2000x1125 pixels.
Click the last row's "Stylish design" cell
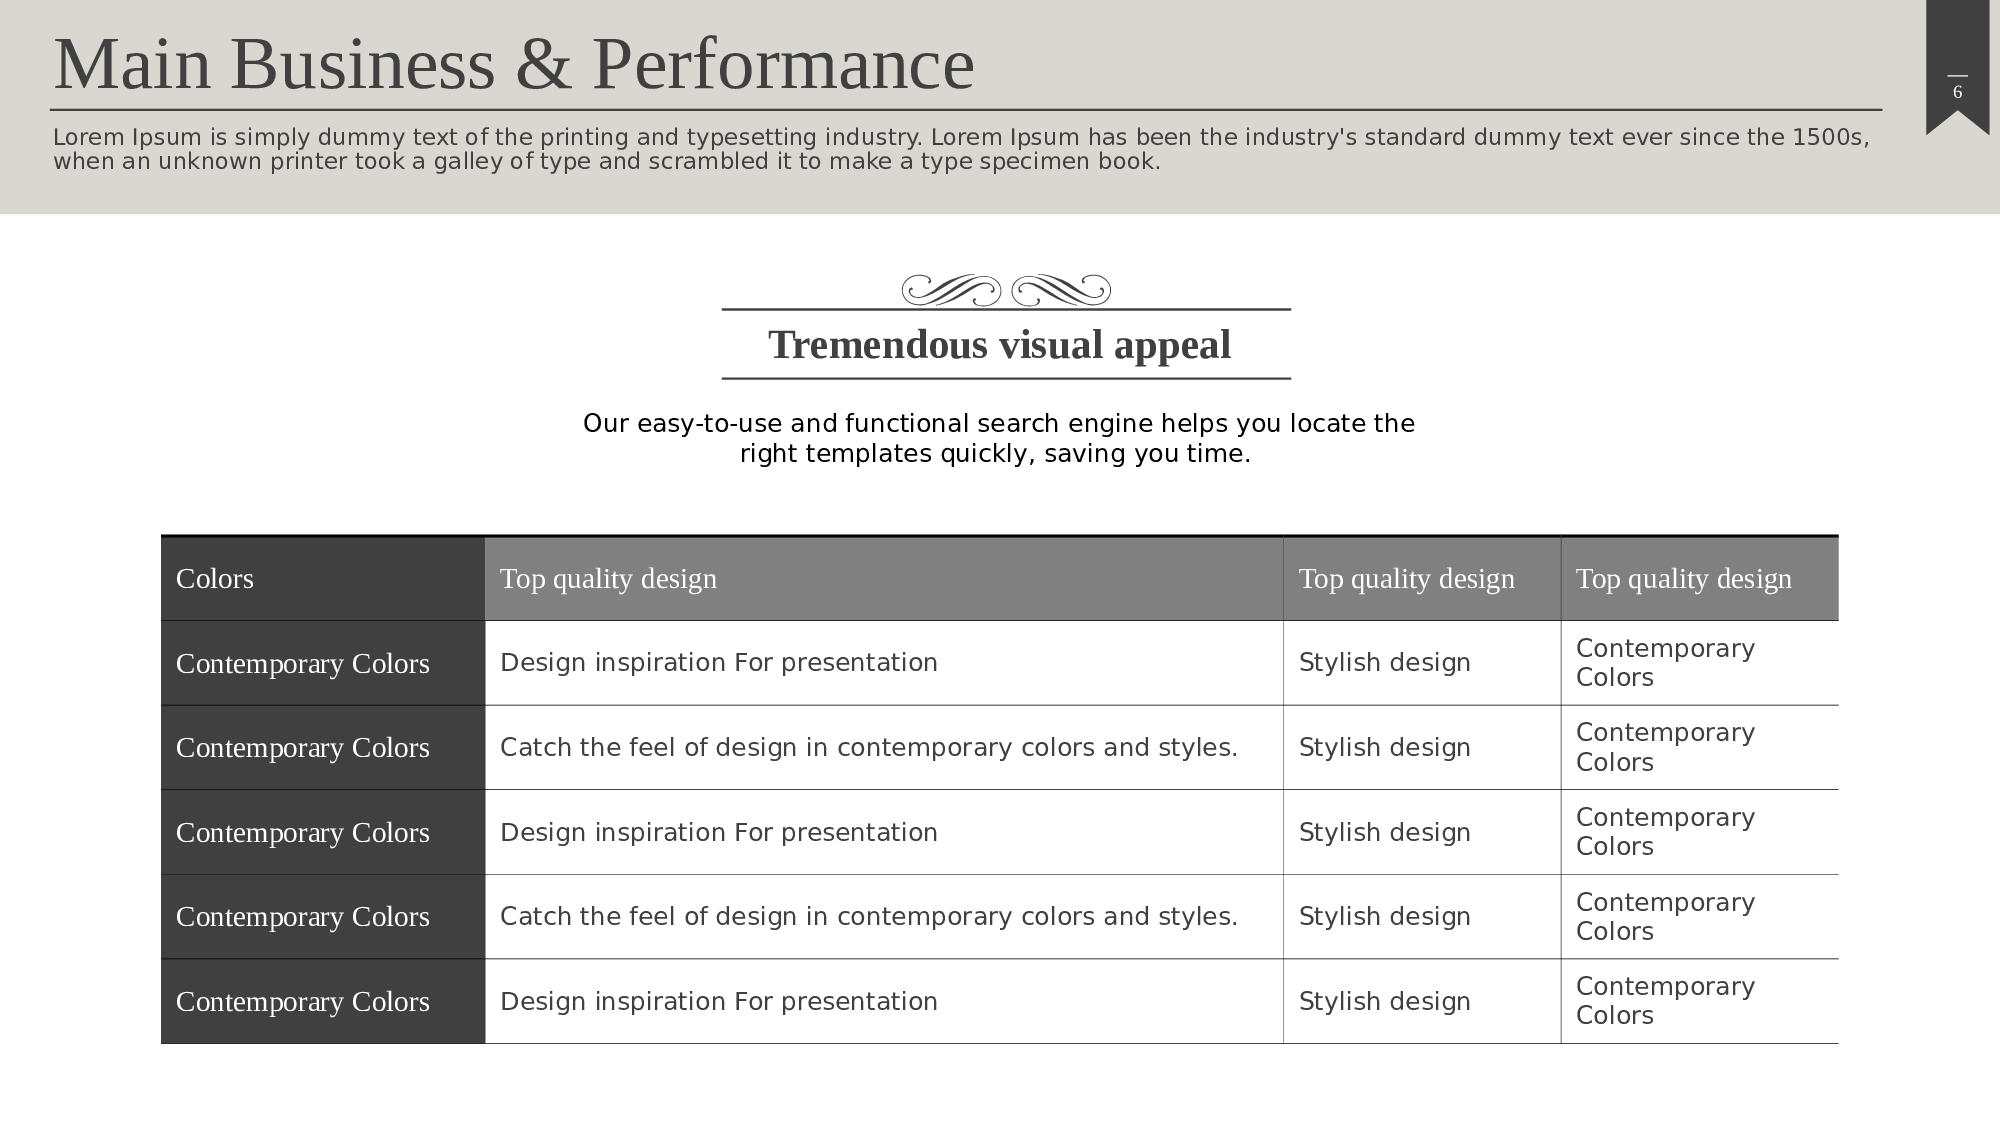1421,1001
